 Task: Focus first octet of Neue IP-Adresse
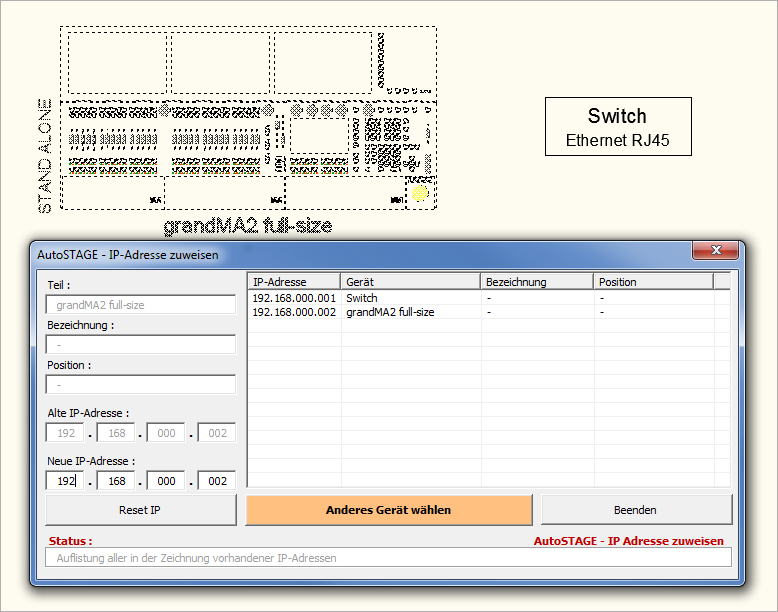click(65, 481)
